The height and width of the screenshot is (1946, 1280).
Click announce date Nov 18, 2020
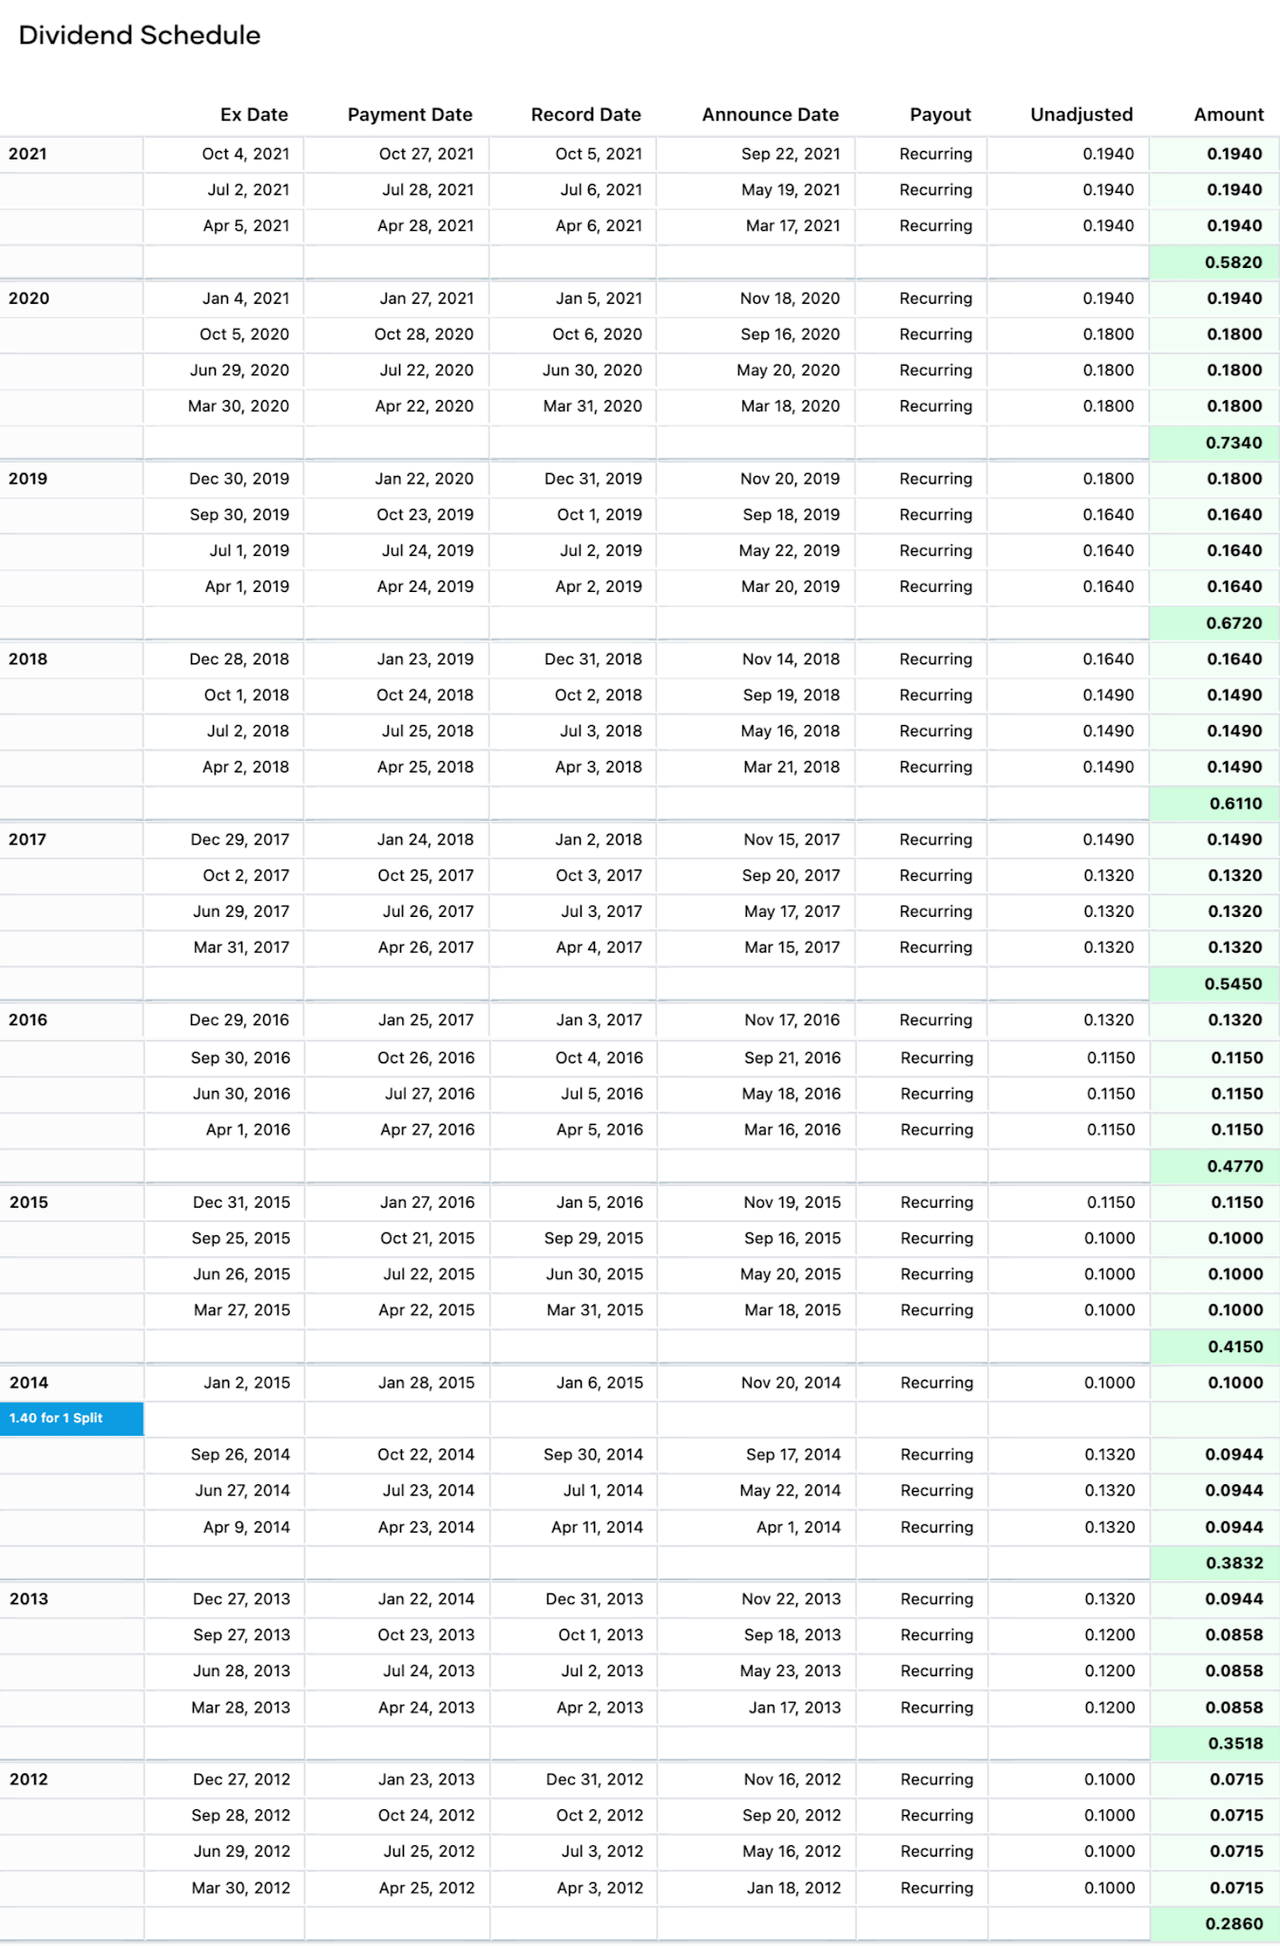click(790, 298)
